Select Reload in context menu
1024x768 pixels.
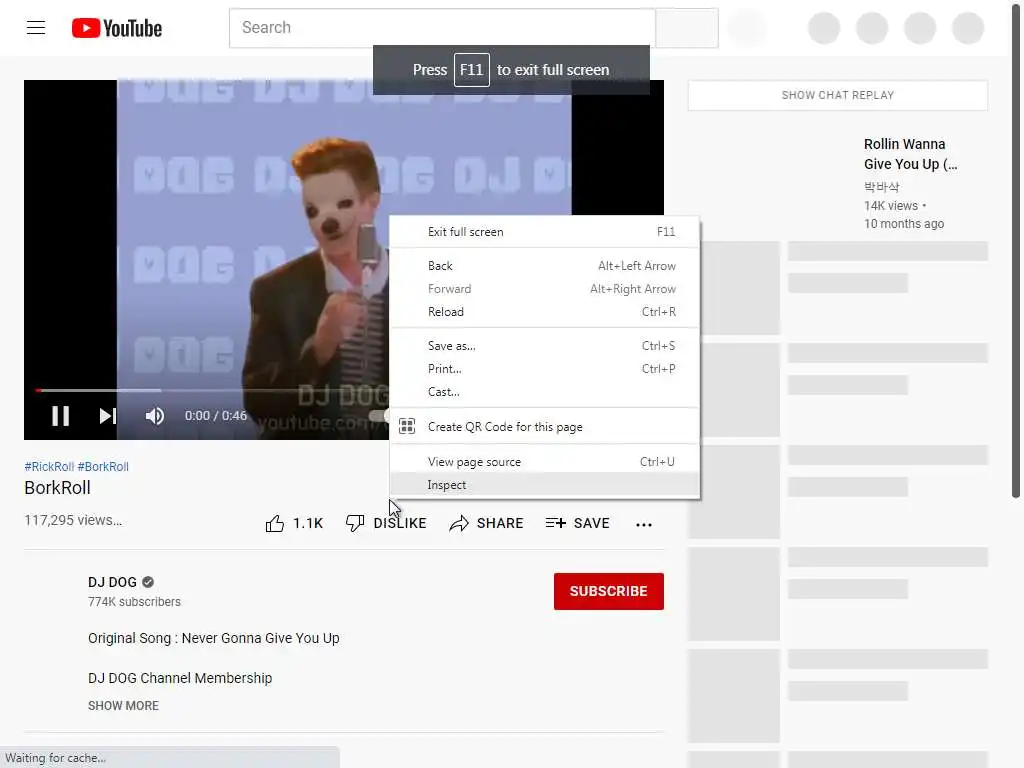click(544, 312)
